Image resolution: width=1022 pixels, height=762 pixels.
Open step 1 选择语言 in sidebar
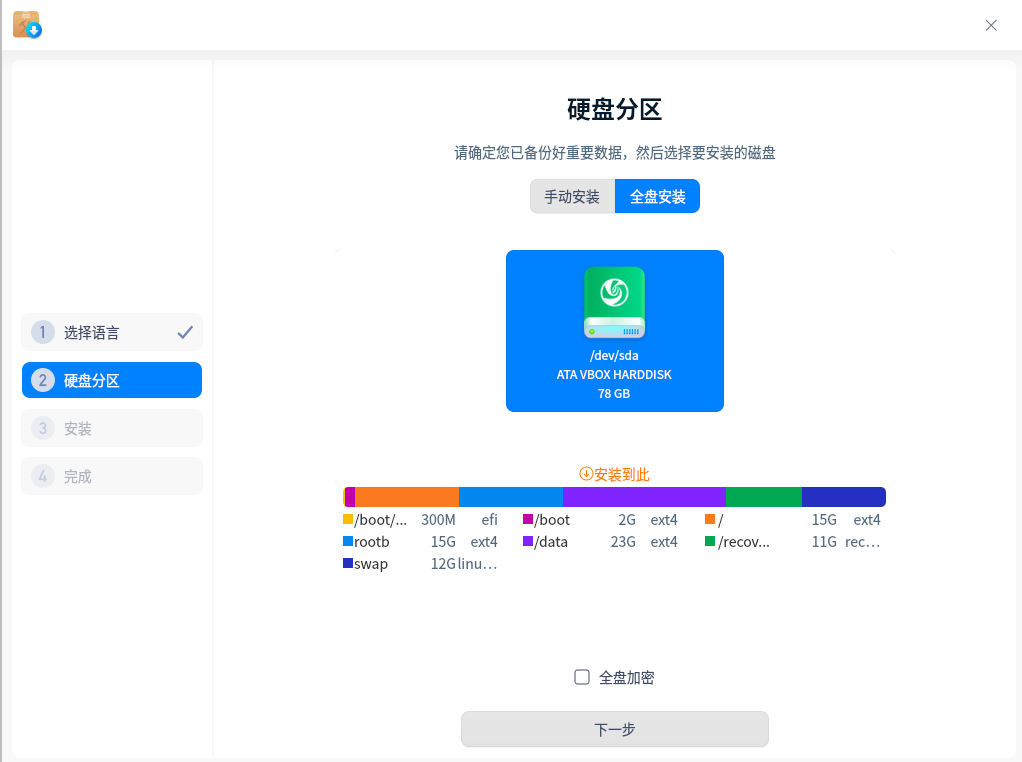pos(112,332)
